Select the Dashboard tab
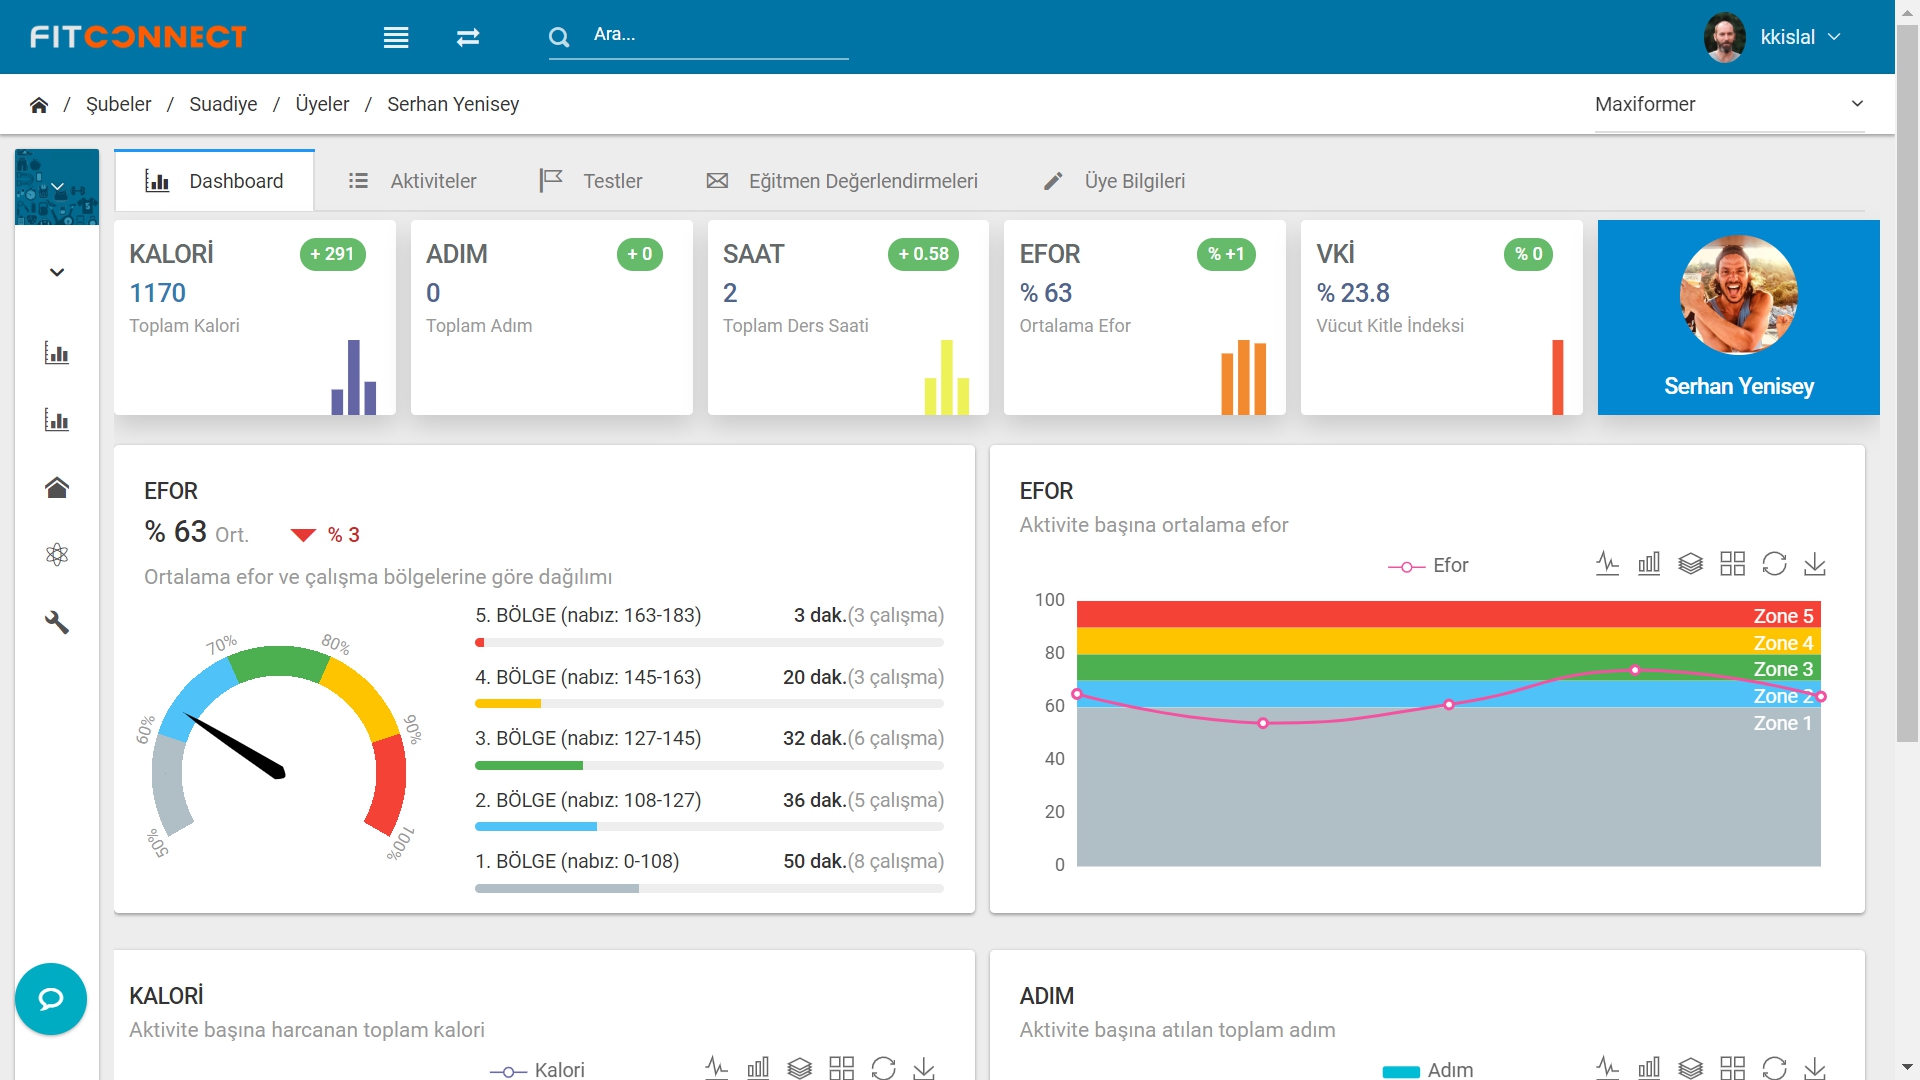 (x=215, y=181)
